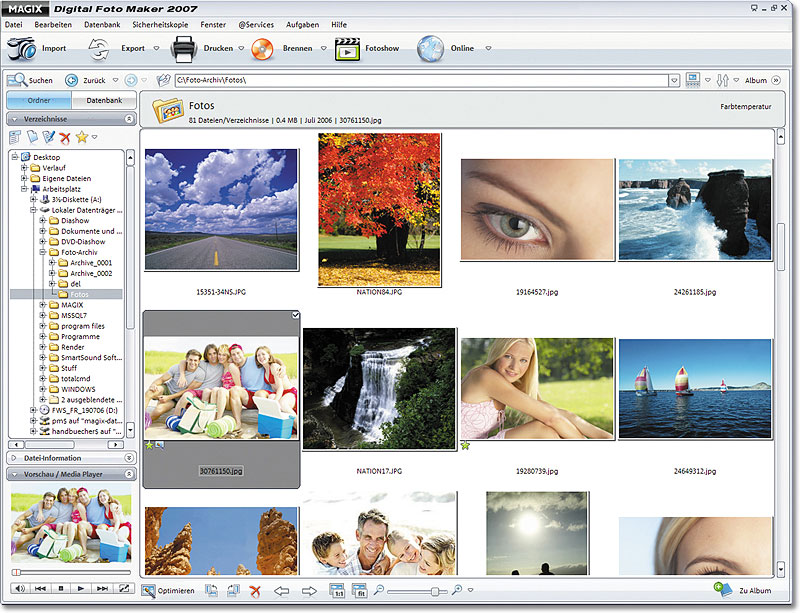Click the Drucken printer icon
Image resolution: width=800 pixels, height=613 pixels.
coord(184,49)
